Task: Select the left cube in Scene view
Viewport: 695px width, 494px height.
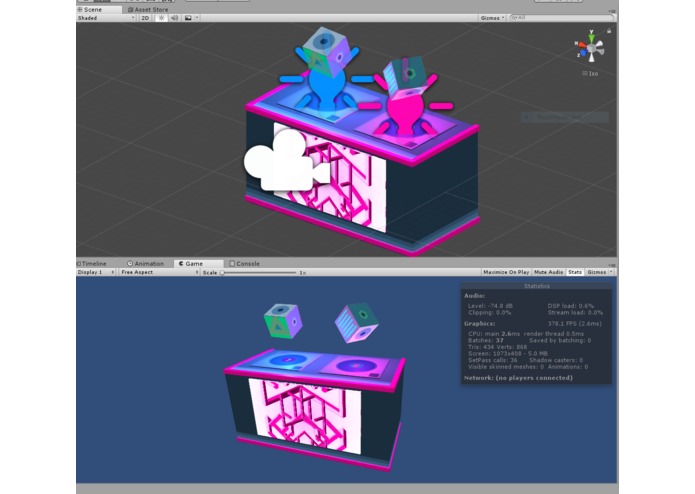Action: [x=325, y=51]
